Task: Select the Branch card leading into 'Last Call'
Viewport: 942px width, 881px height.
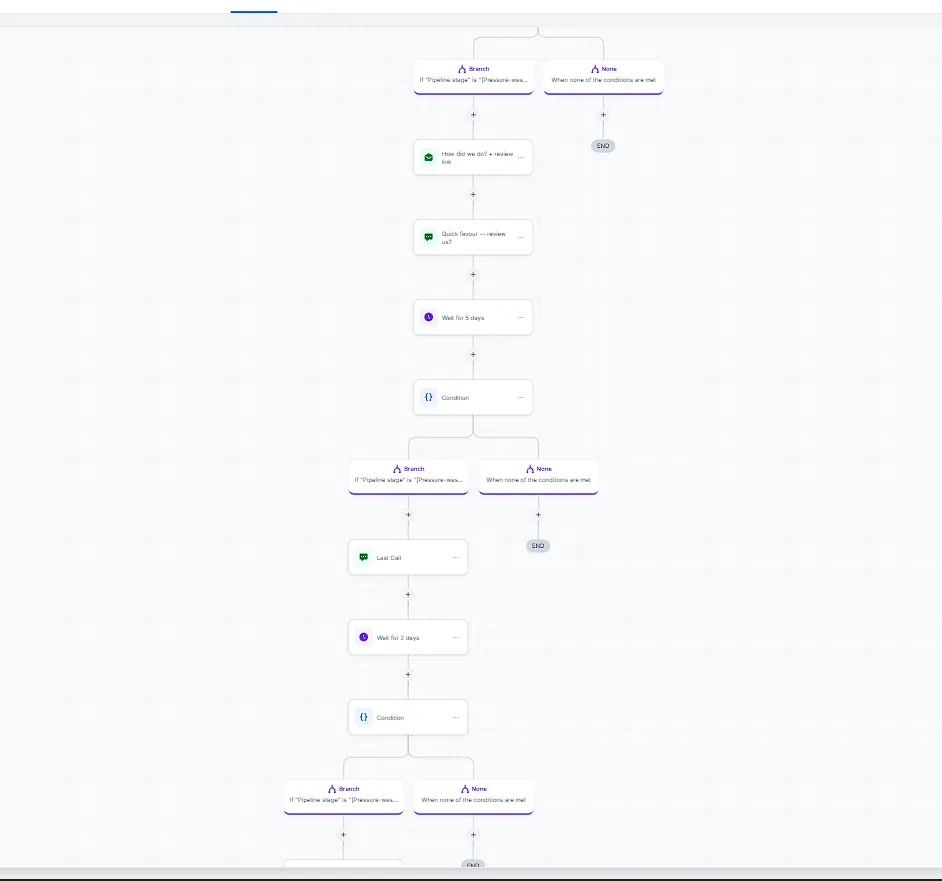Action: [x=409, y=477]
